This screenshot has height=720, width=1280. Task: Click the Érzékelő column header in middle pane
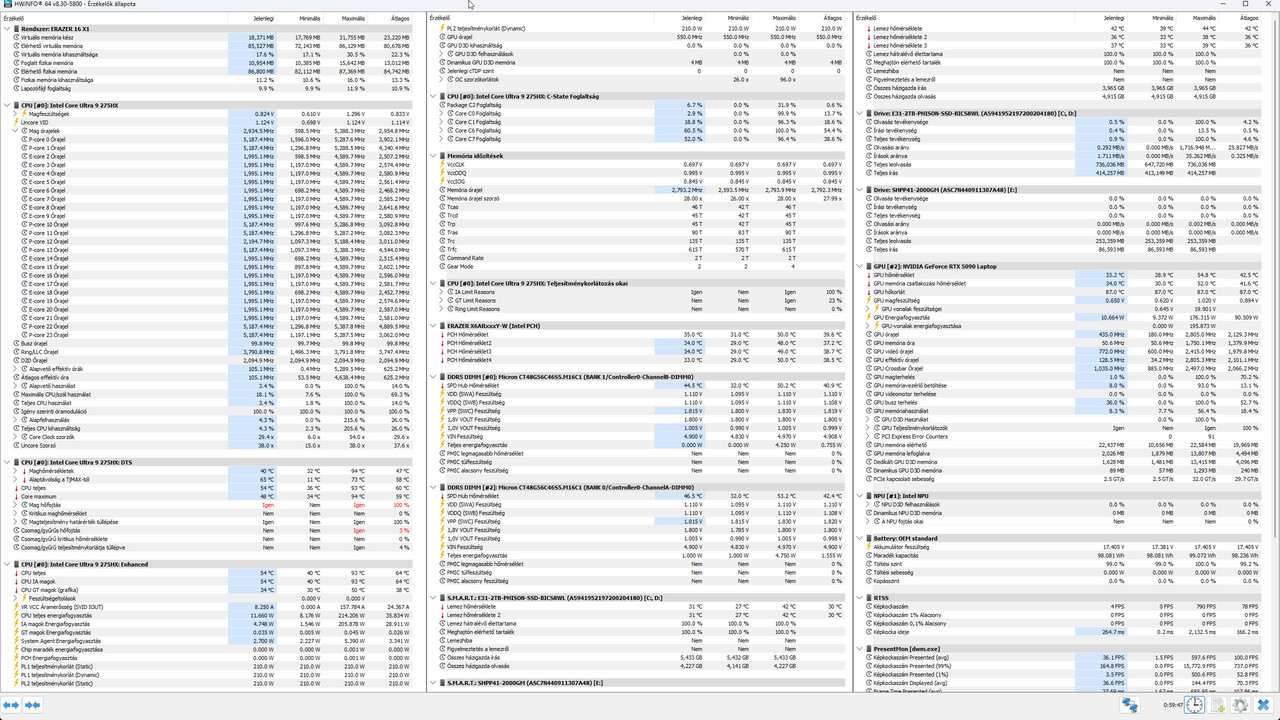coord(540,18)
